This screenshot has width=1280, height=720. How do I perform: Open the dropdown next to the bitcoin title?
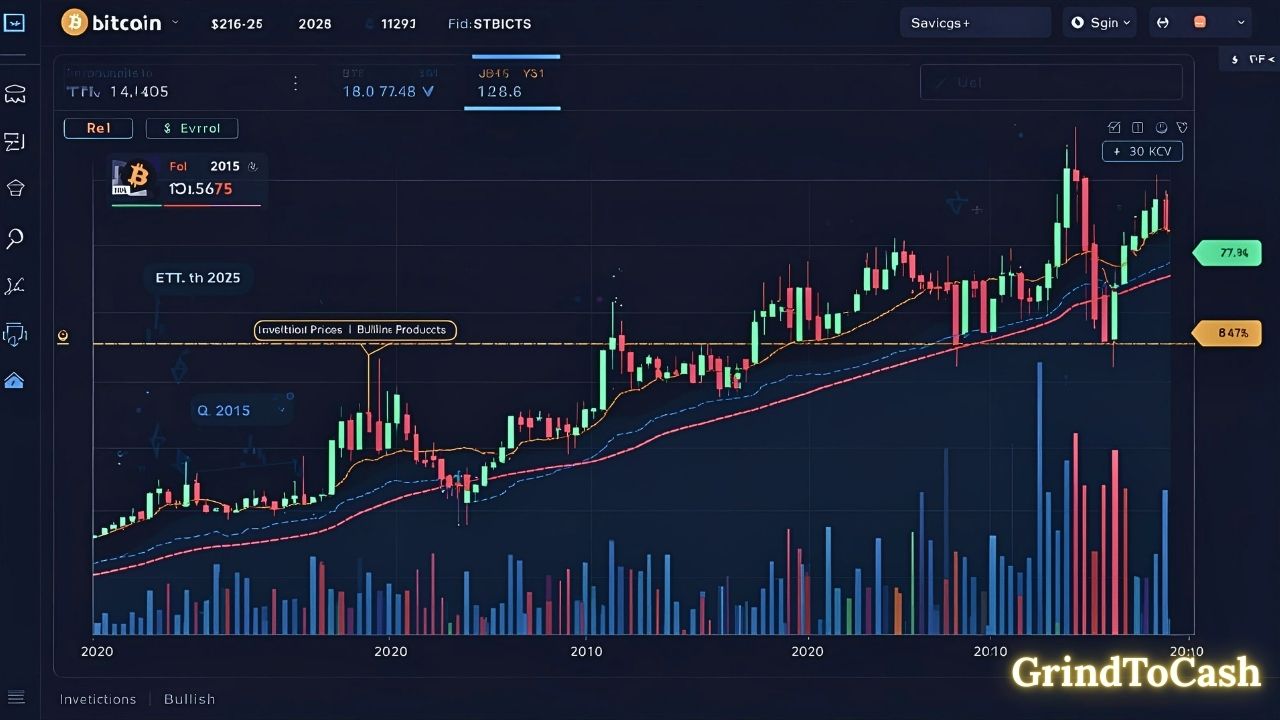176,21
